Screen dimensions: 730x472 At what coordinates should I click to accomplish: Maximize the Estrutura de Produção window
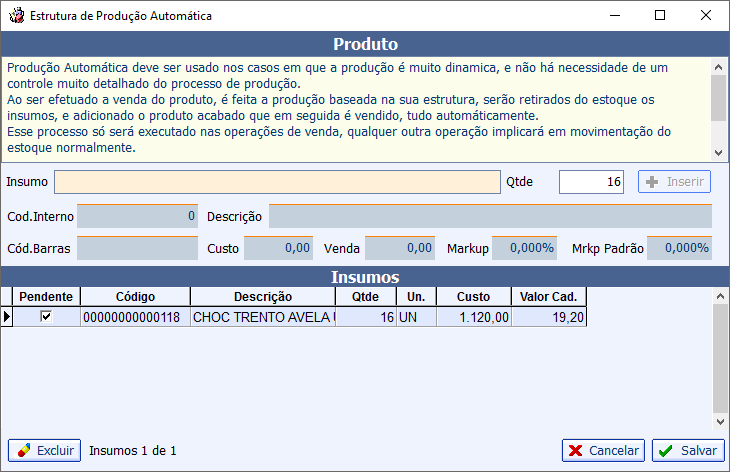[660, 16]
